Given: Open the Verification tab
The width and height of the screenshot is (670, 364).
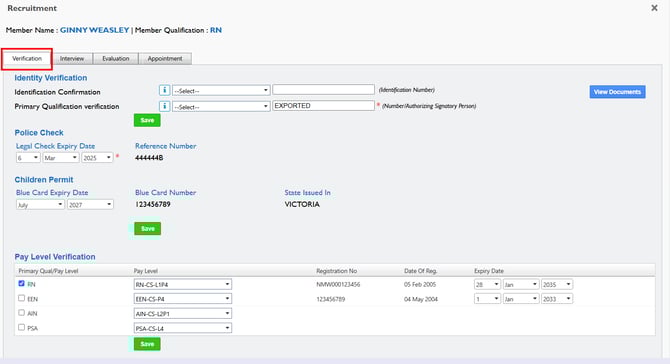Looking at the screenshot, I should click(x=27, y=59).
